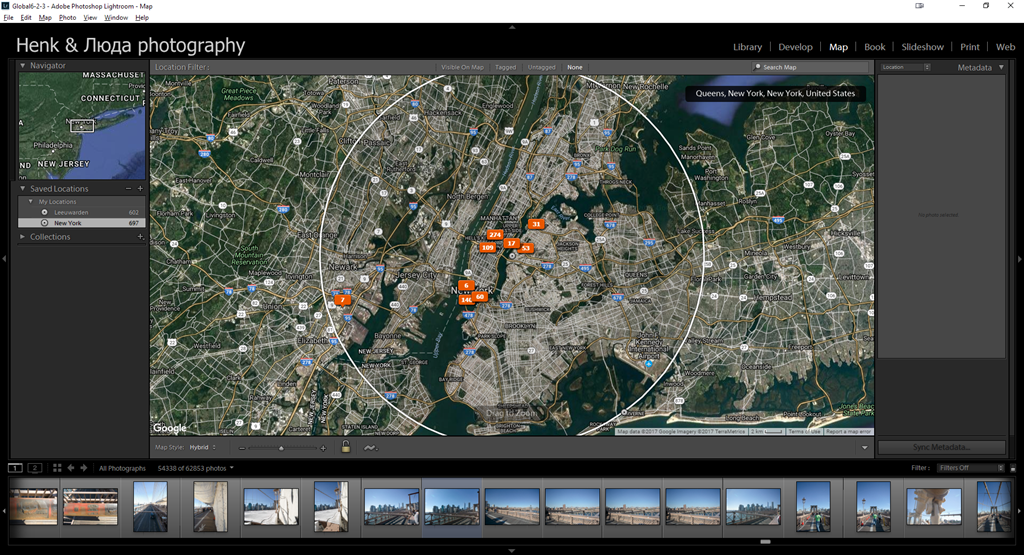Hide left panels with the side arrow
The width and height of the screenshot is (1024, 555).
pos(4,259)
